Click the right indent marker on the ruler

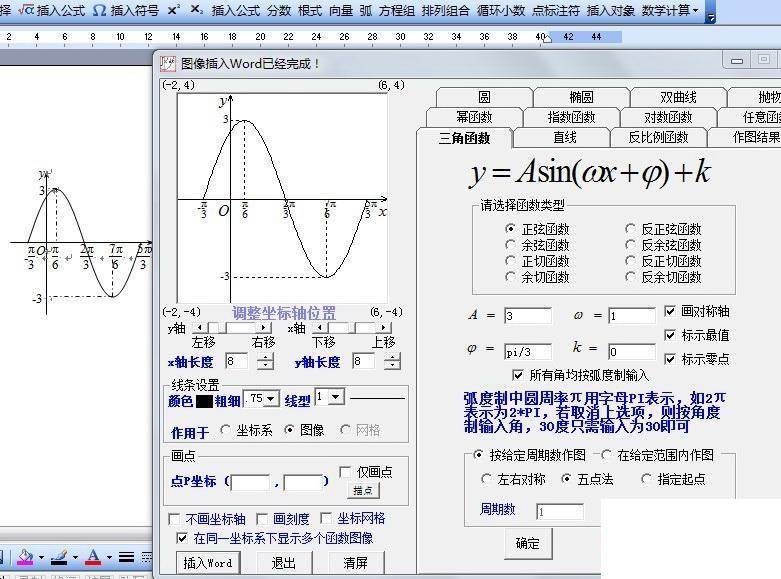point(547,38)
